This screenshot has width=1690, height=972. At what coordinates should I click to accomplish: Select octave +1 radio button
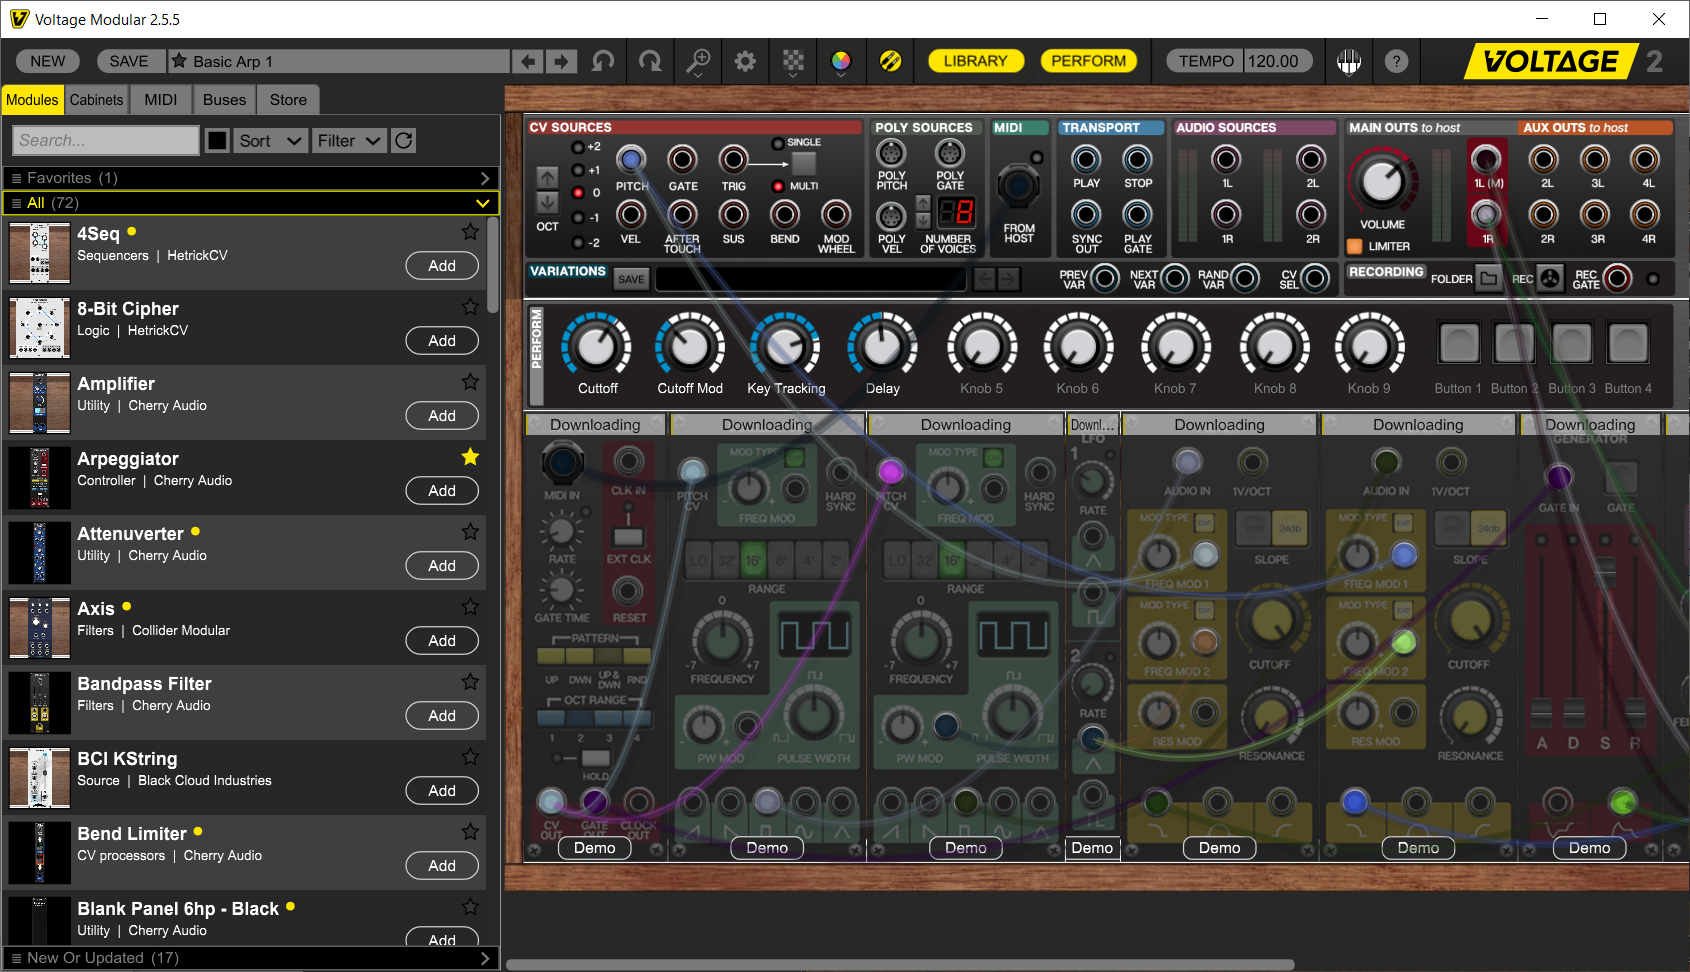[578, 170]
